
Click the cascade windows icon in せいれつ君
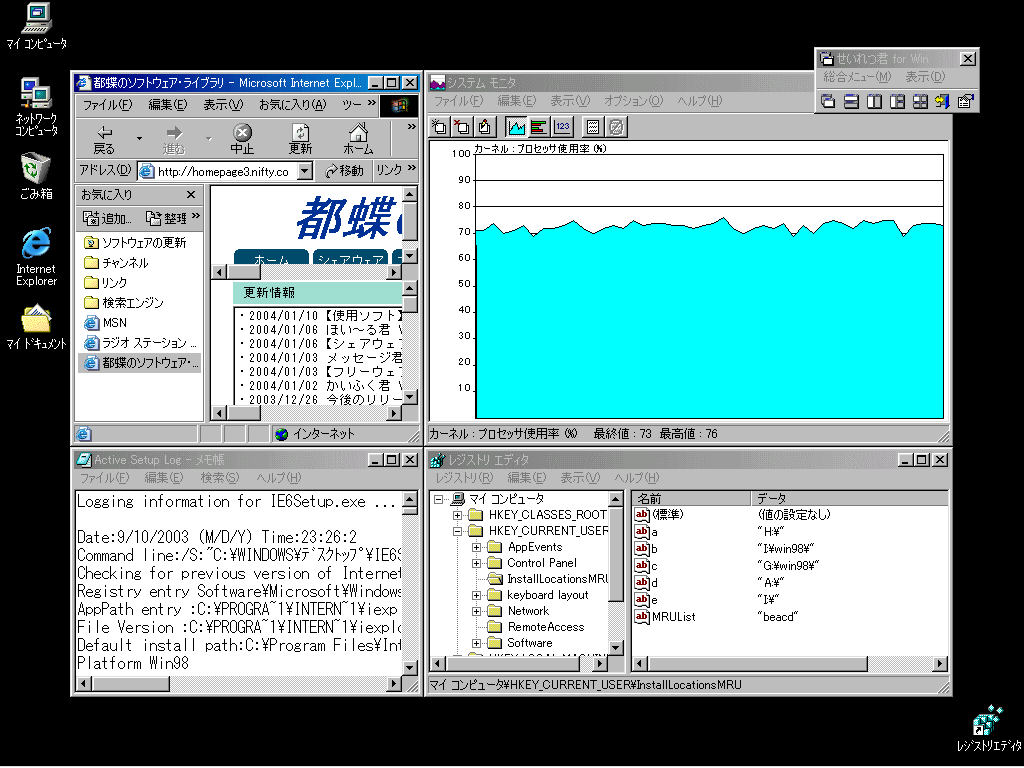coord(829,101)
